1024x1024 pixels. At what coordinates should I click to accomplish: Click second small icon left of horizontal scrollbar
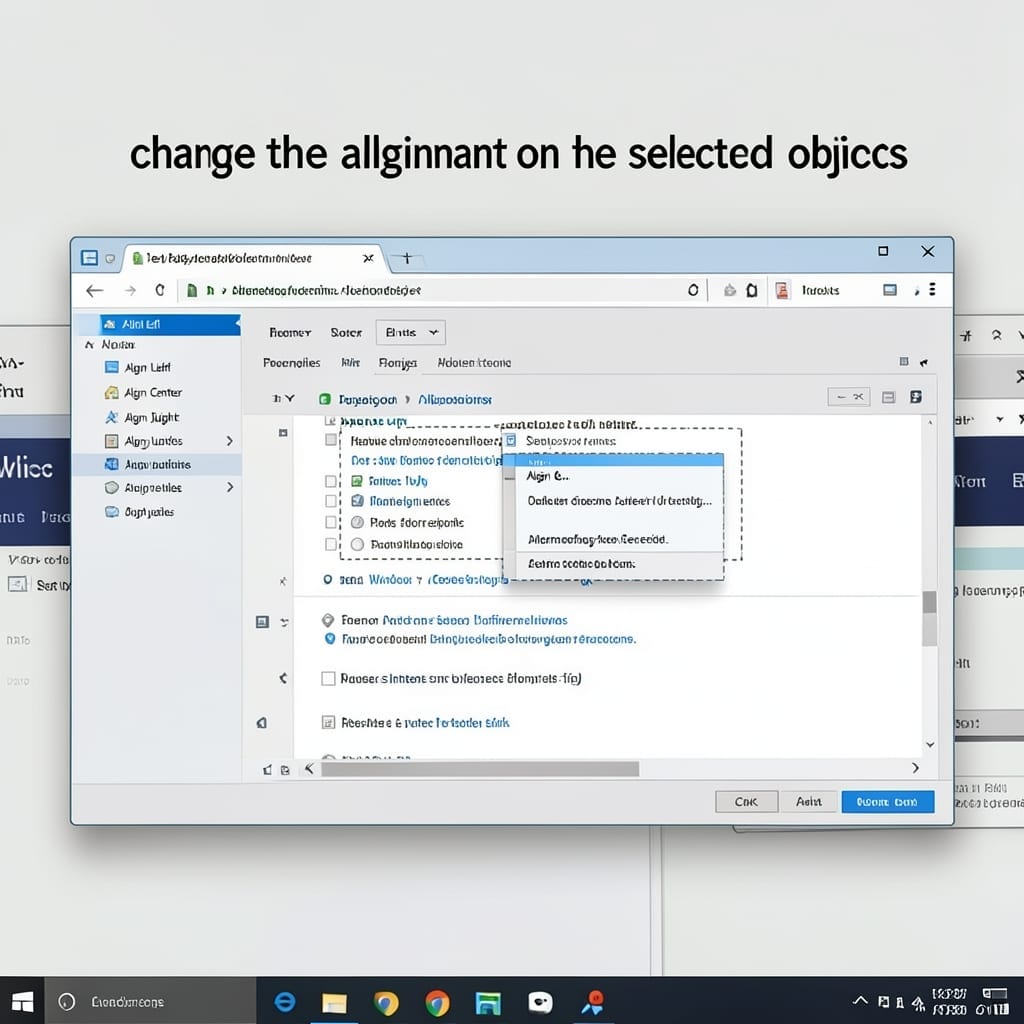285,770
